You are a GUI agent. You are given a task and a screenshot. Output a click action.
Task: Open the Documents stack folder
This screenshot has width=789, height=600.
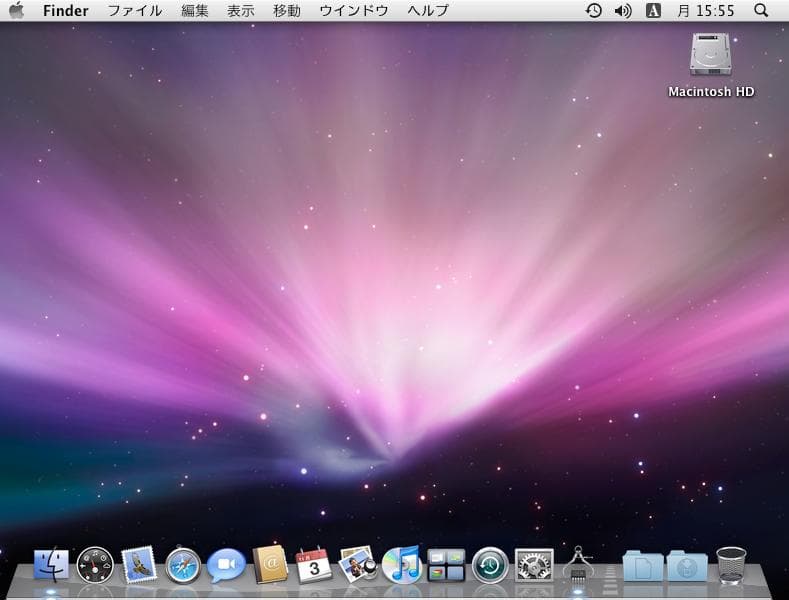pos(643,566)
